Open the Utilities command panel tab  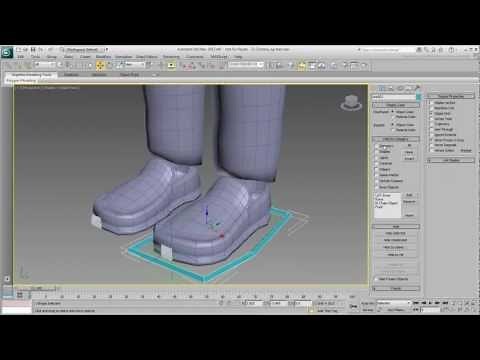[x=417, y=88]
